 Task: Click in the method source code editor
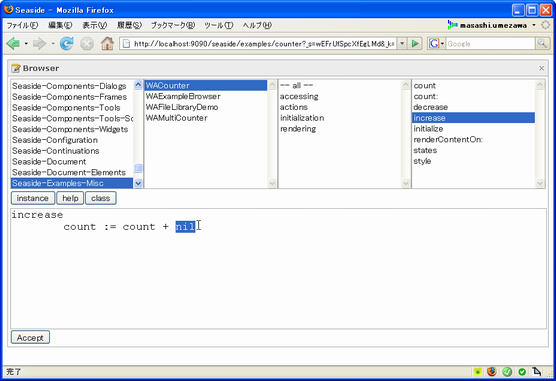point(278,269)
